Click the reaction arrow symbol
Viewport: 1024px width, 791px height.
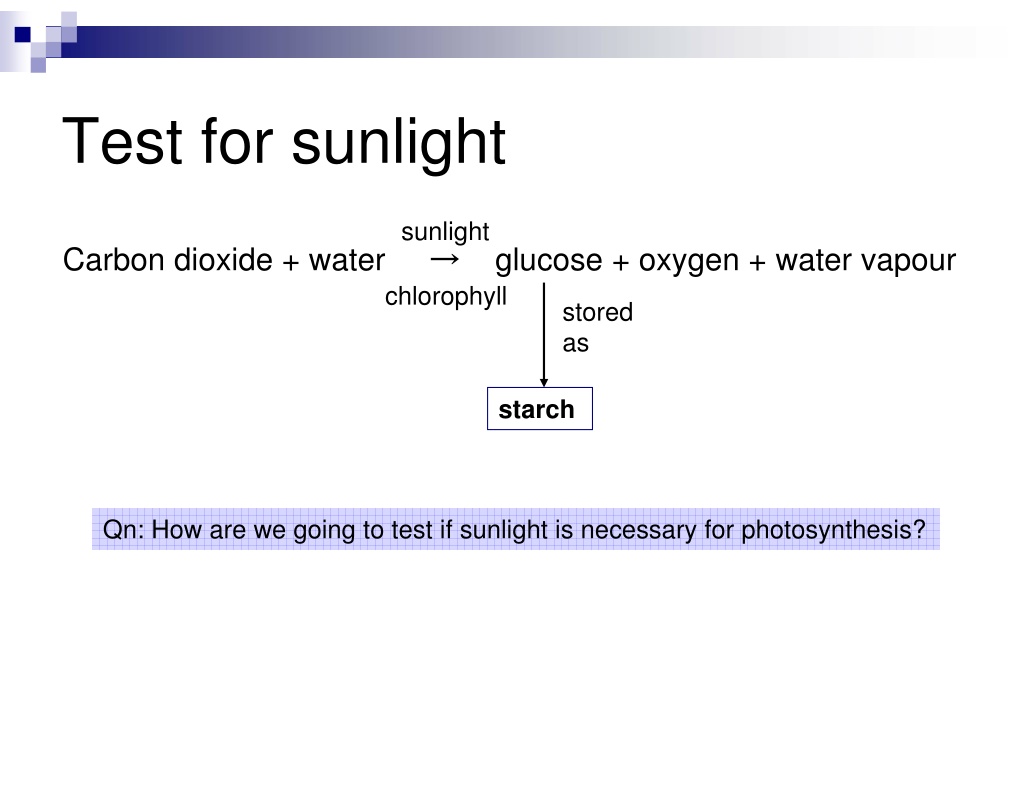click(x=444, y=259)
